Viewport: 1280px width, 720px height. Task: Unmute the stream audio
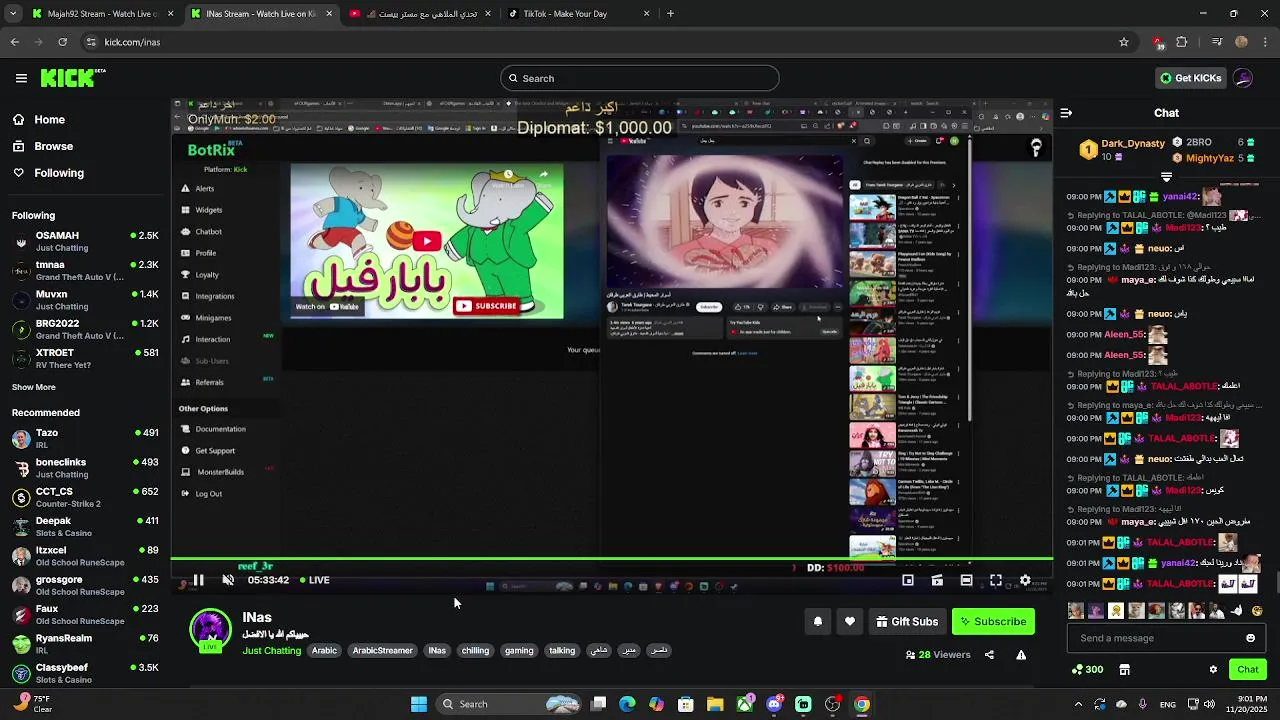[x=228, y=580]
